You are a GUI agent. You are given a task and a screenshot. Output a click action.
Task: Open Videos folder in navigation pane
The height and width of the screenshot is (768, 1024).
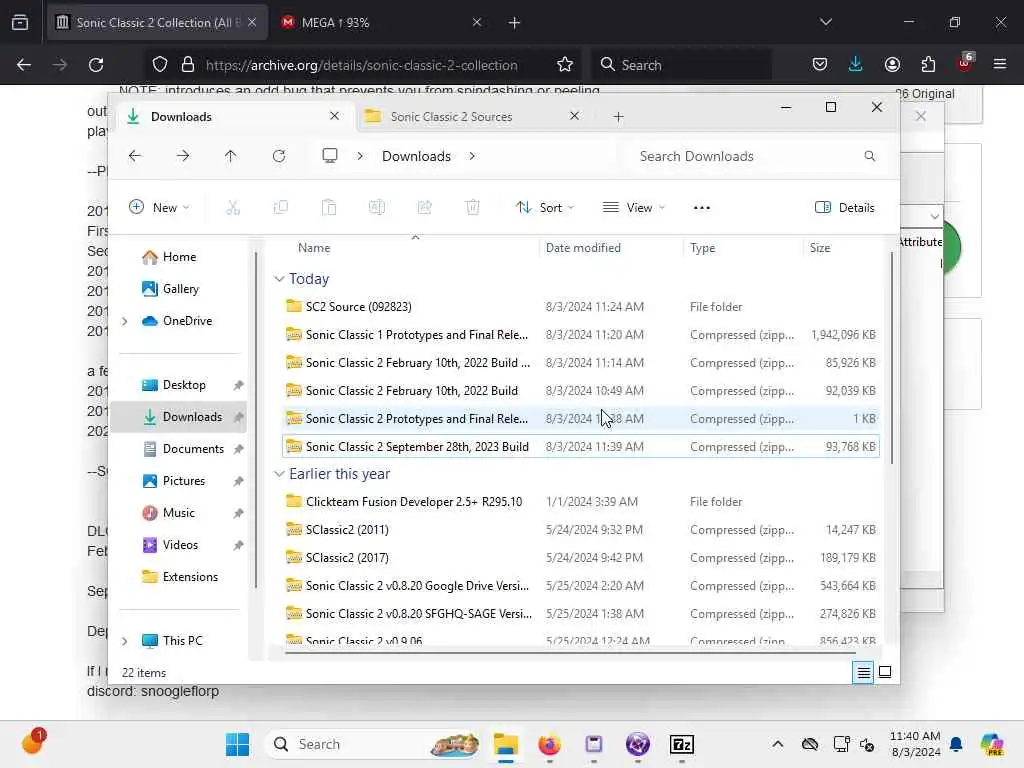[180, 545]
